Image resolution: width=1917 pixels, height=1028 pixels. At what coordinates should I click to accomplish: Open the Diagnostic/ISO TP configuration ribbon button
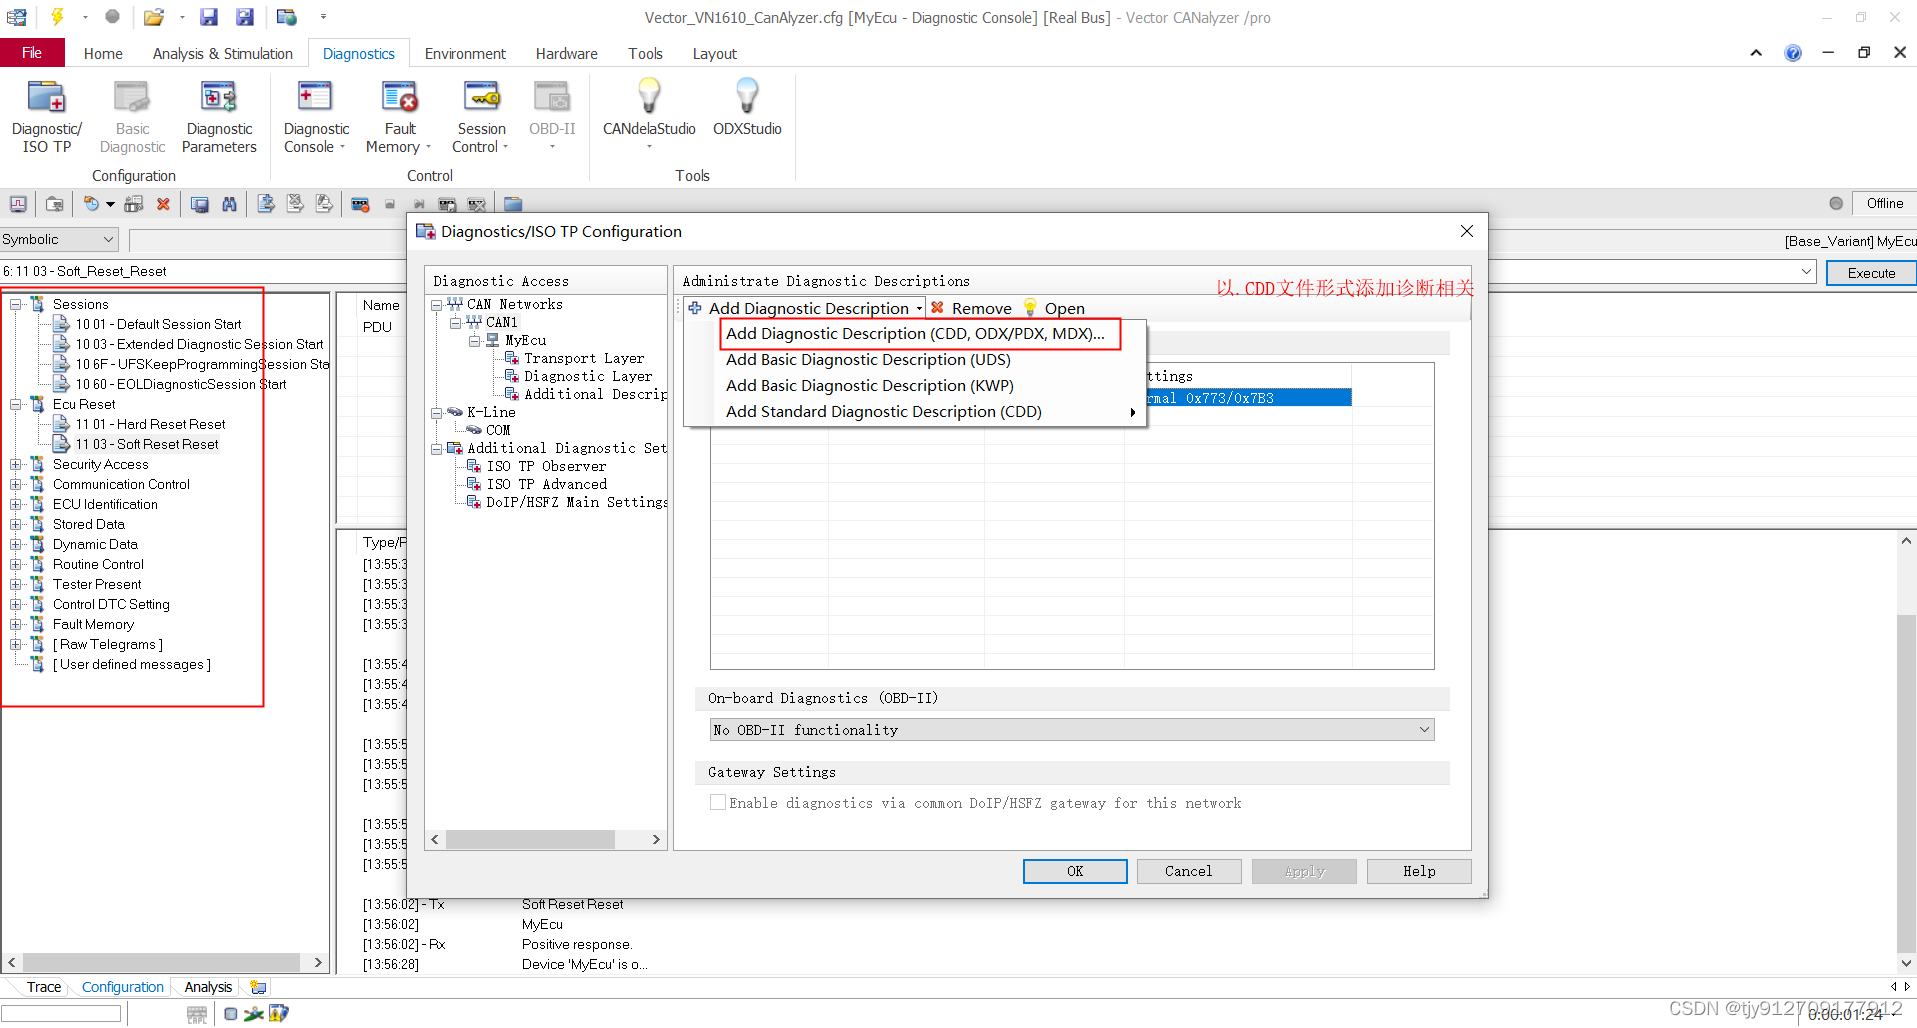47,117
